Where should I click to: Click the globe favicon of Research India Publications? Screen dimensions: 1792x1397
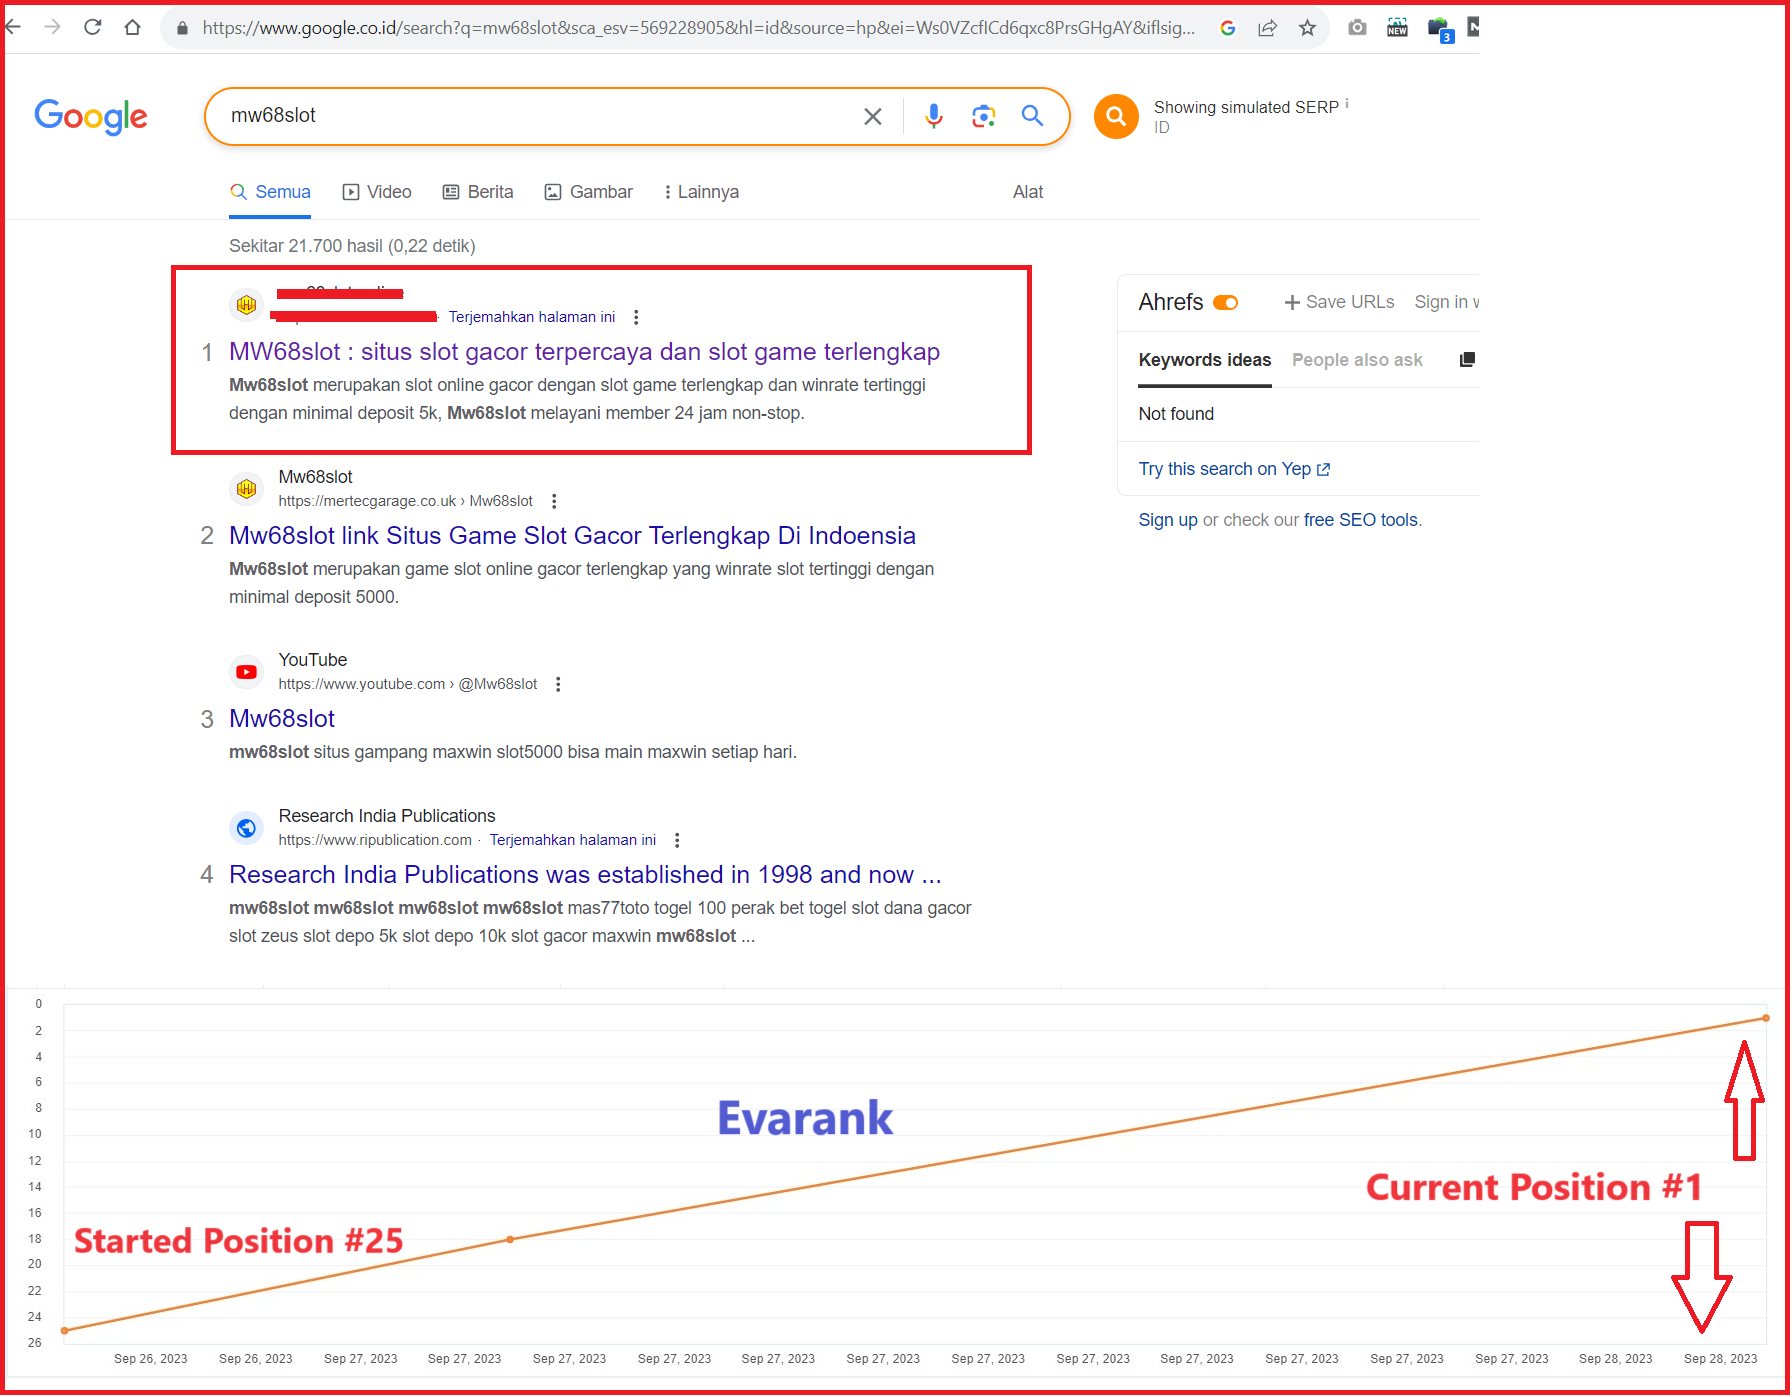246,828
